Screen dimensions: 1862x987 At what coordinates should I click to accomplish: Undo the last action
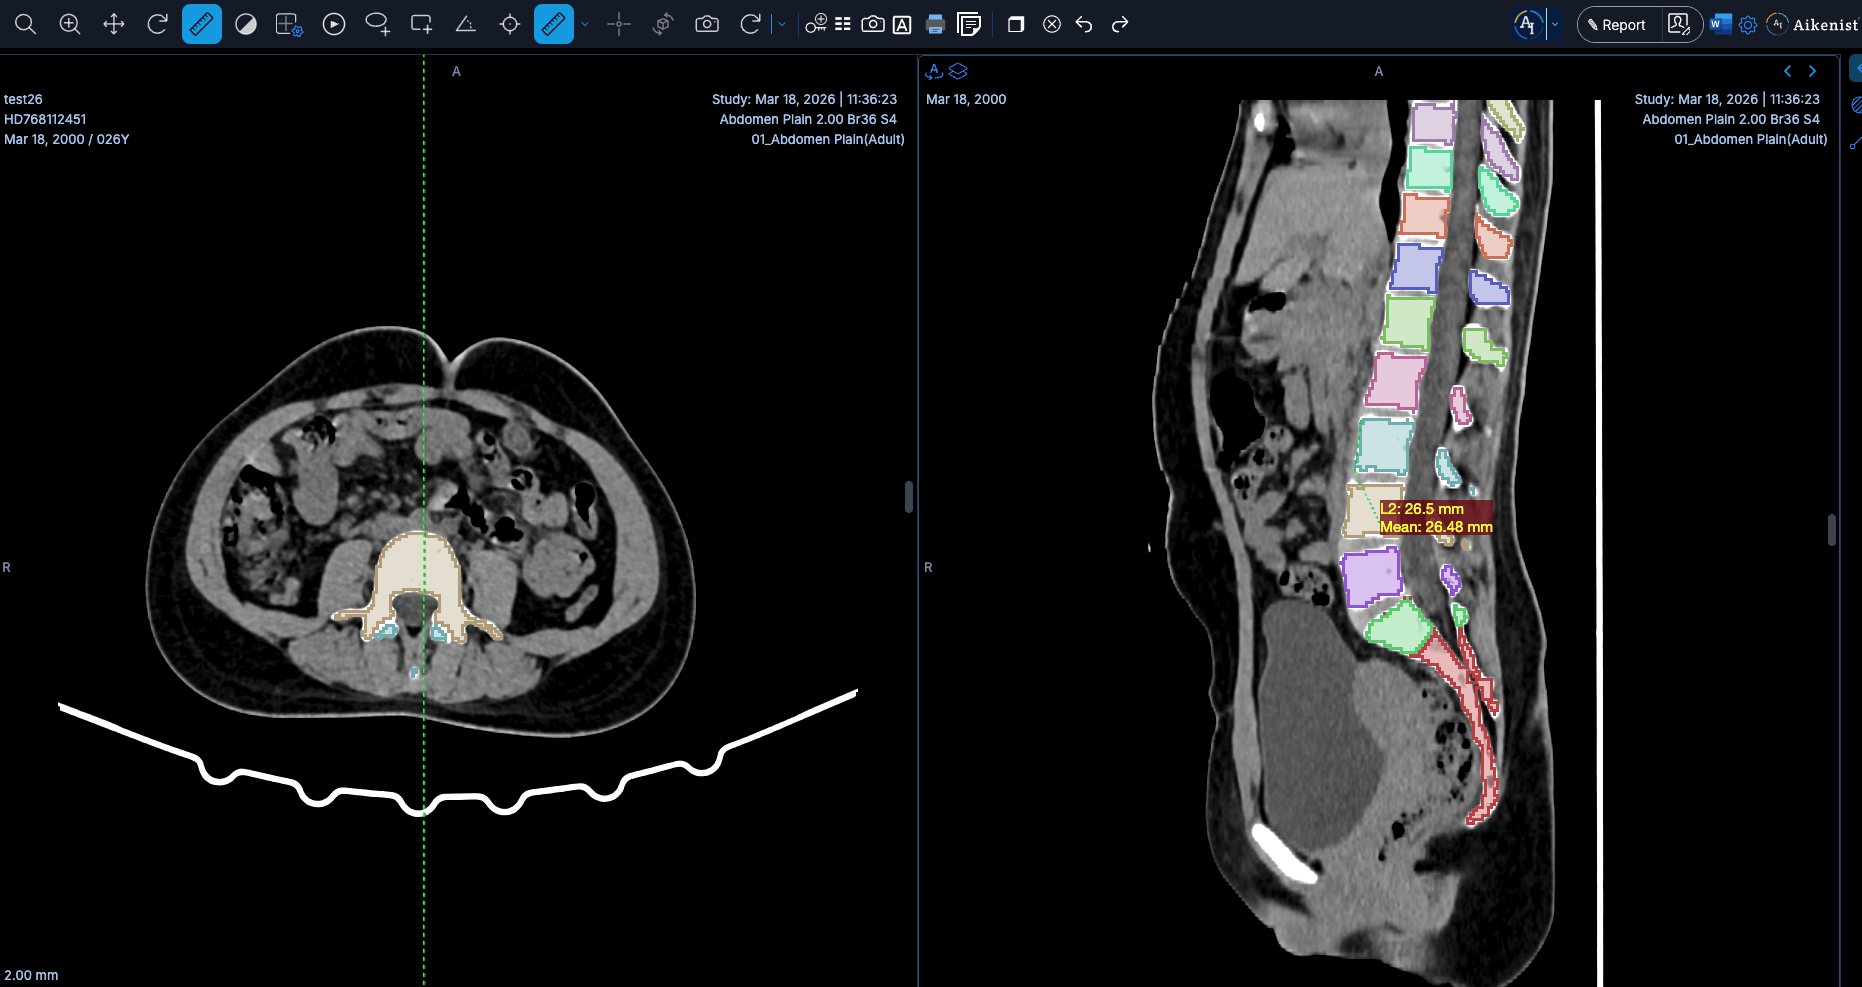1084,24
